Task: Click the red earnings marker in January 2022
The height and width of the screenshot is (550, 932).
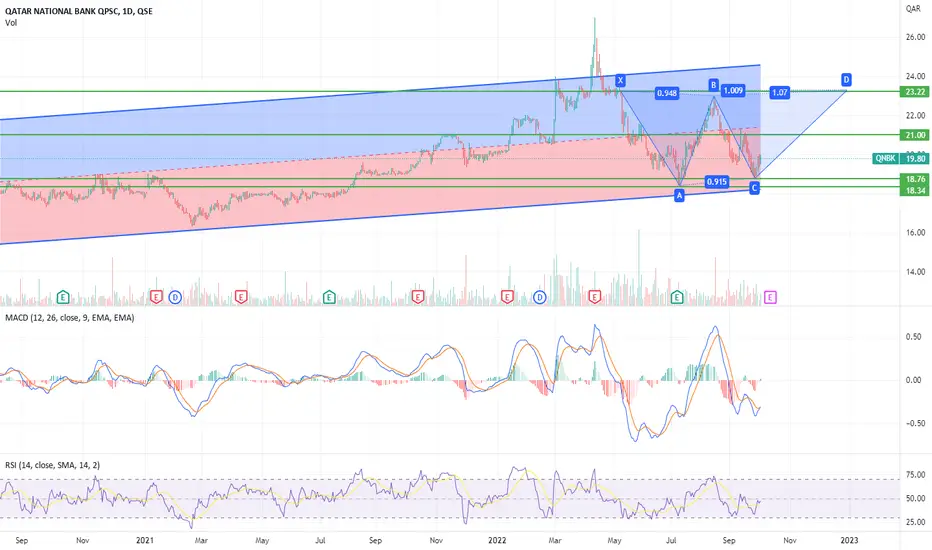Action: click(507, 297)
